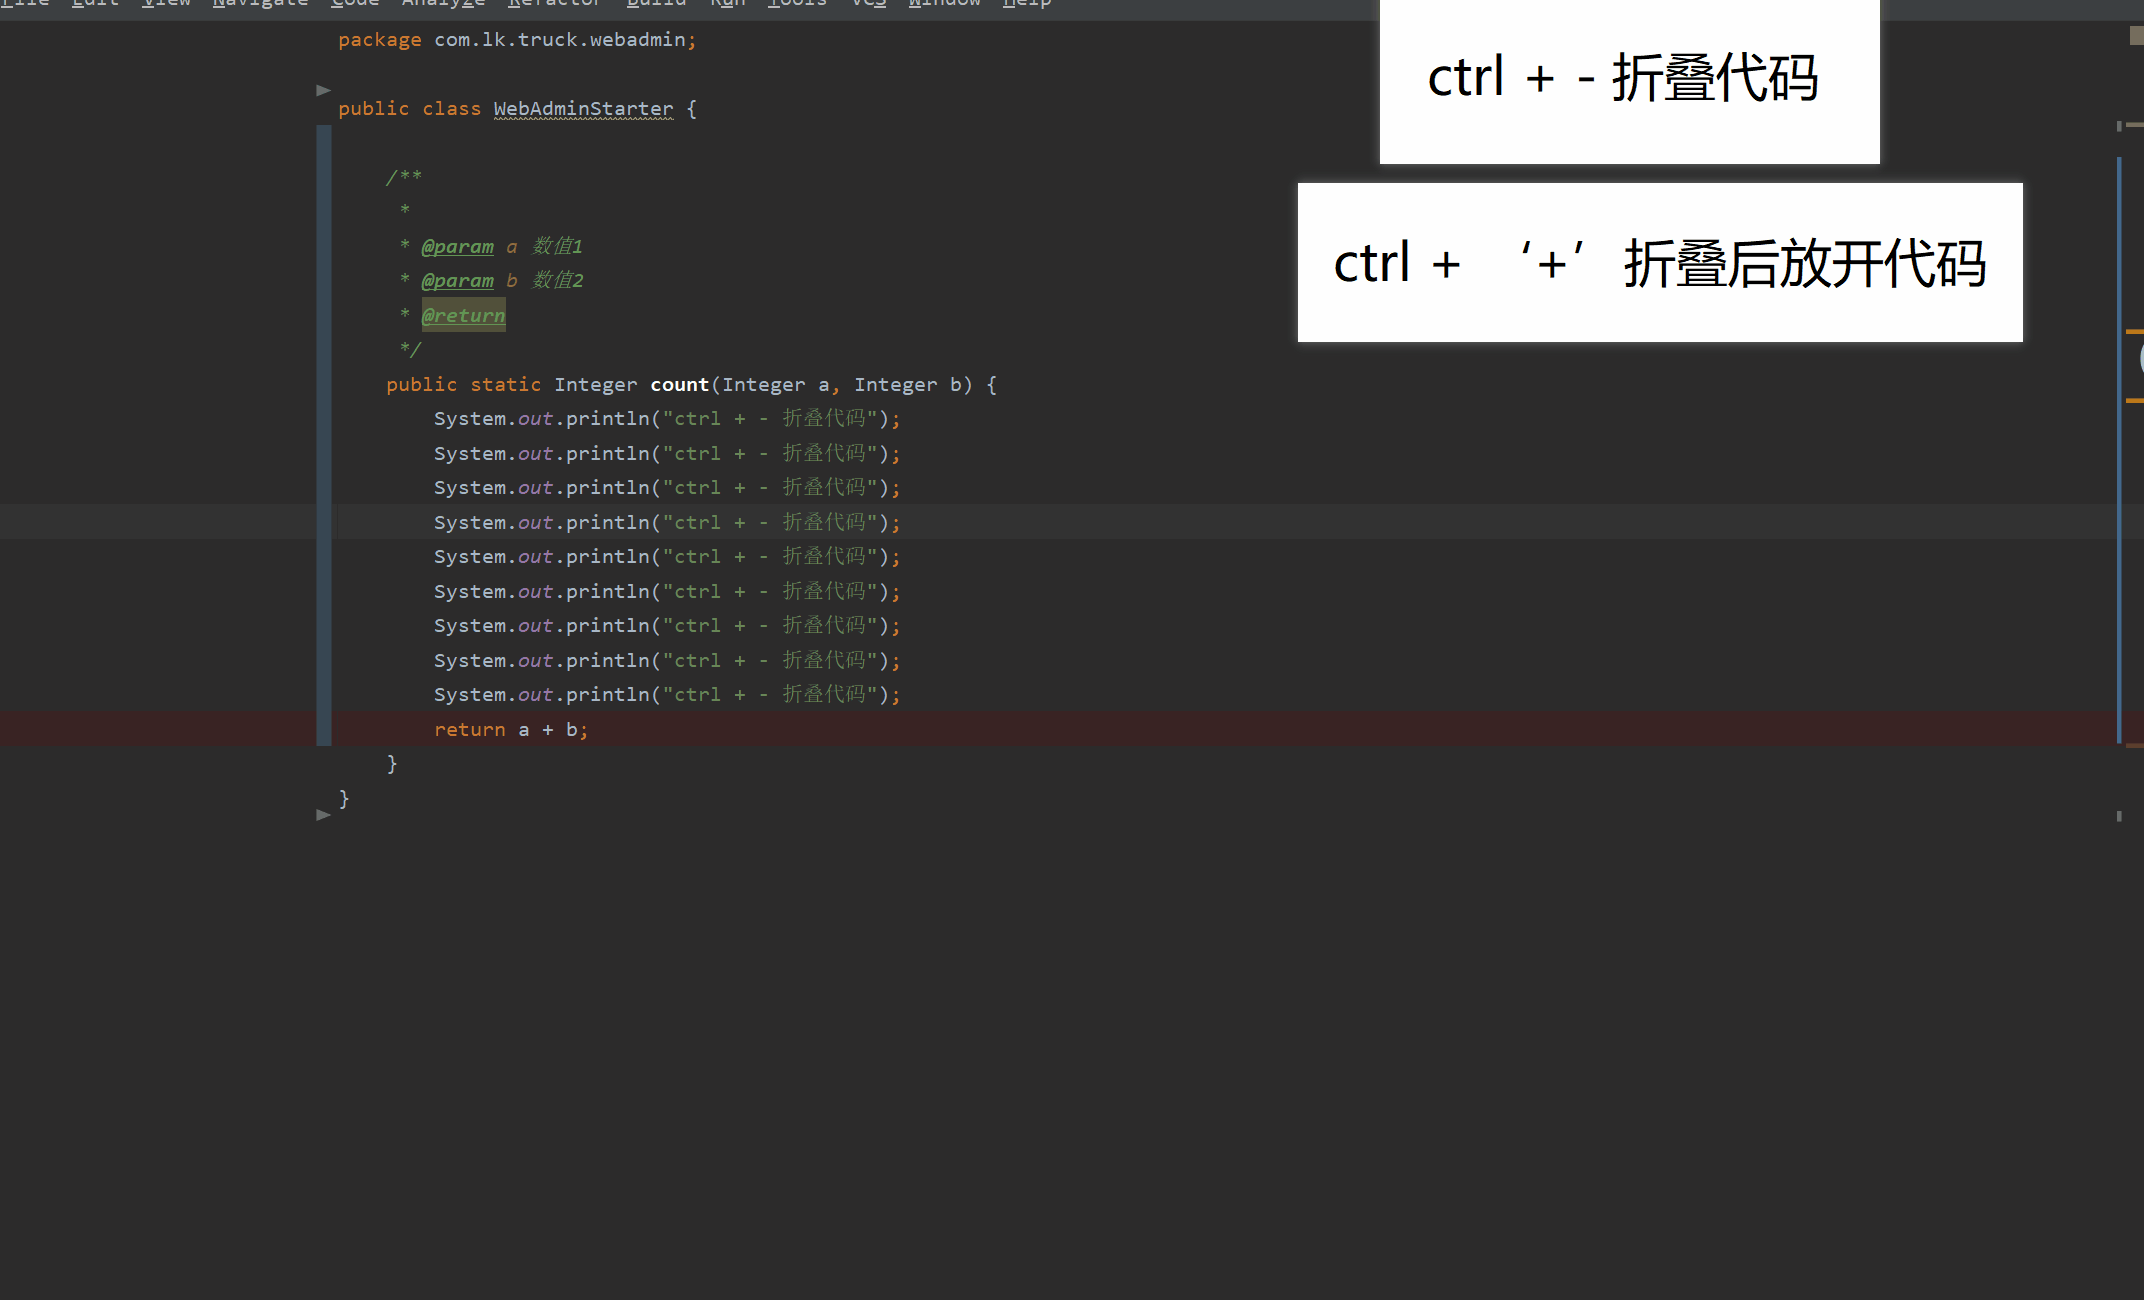Screen dimensions: 2144x1300
Task: Open the Help menu
Action: point(1026,4)
